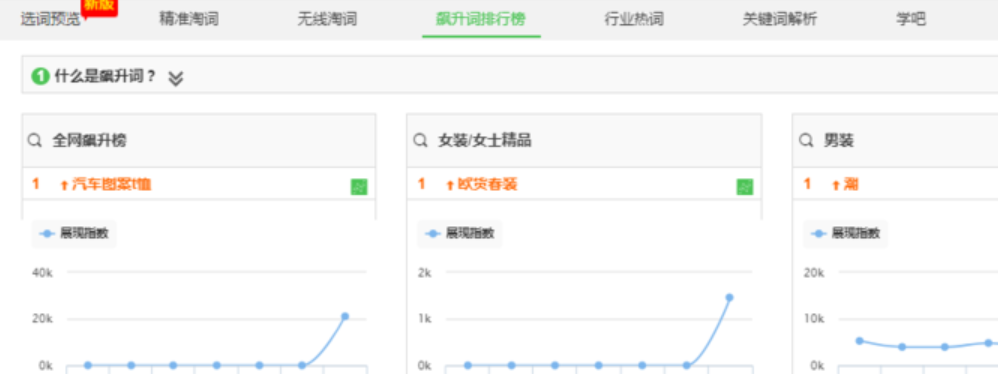Click the 40k axis label
Viewport: 998px width, 374px height.
42,272
